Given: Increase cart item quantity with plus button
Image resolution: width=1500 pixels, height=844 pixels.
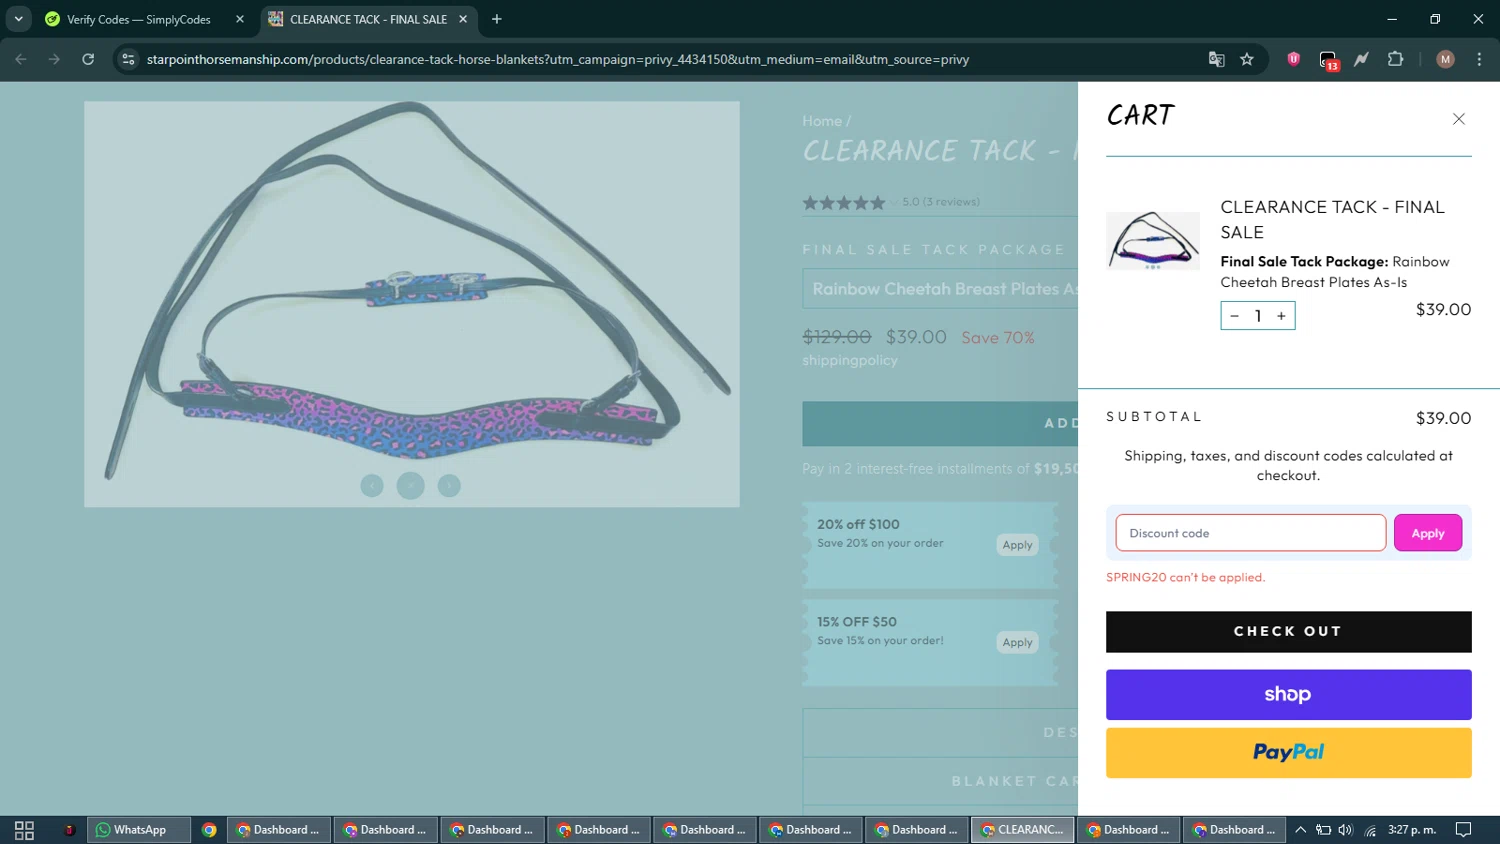Looking at the screenshot, I should 1281,316.
